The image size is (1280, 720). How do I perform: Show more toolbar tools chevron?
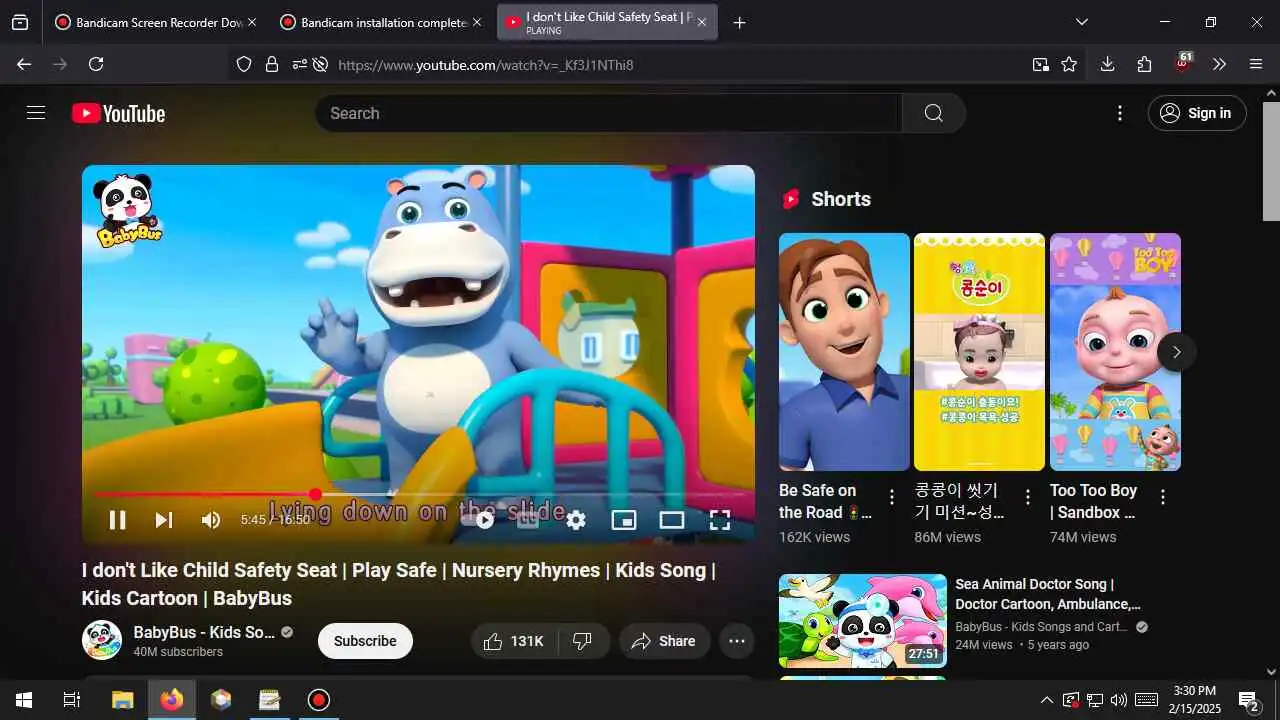[1219, 64]
